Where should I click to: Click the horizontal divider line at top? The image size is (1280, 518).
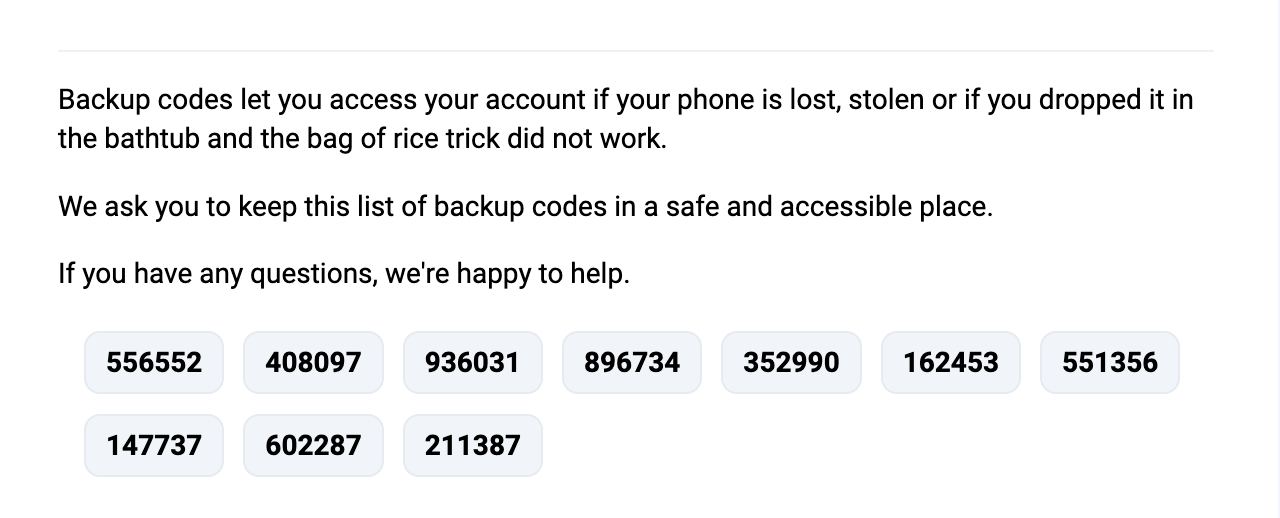click(636, 50)
